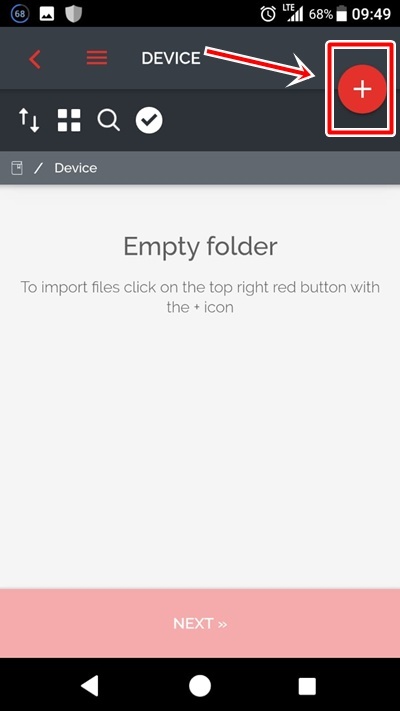Open the hamburger menu
This screenshot has width=400, height=711.
(x=97, y=58)
